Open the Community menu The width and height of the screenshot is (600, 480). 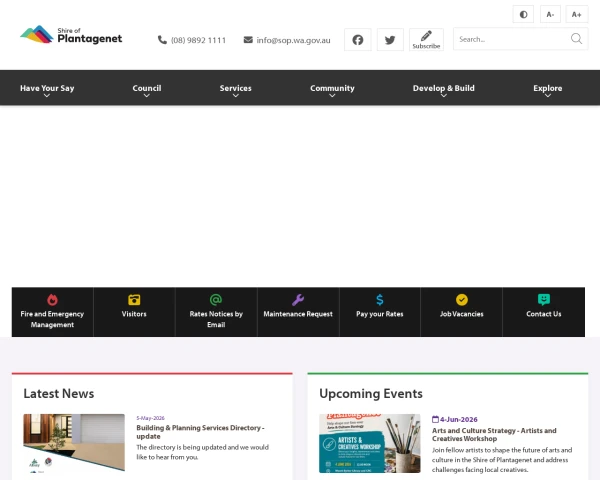click(x=332, y=88)
